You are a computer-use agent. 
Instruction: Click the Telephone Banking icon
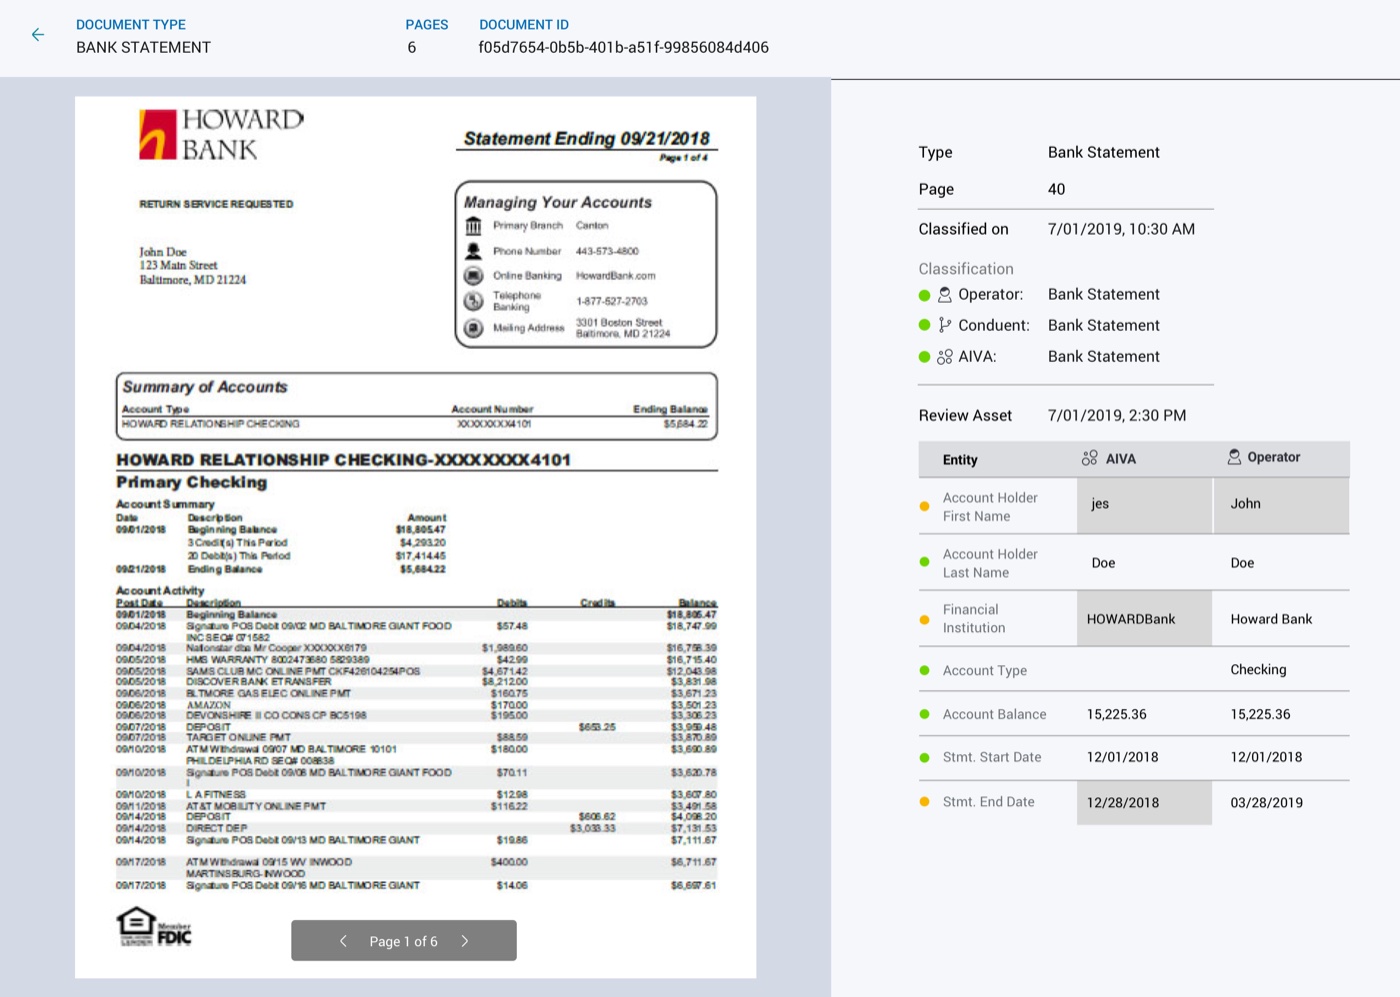(x=474, y=301)
